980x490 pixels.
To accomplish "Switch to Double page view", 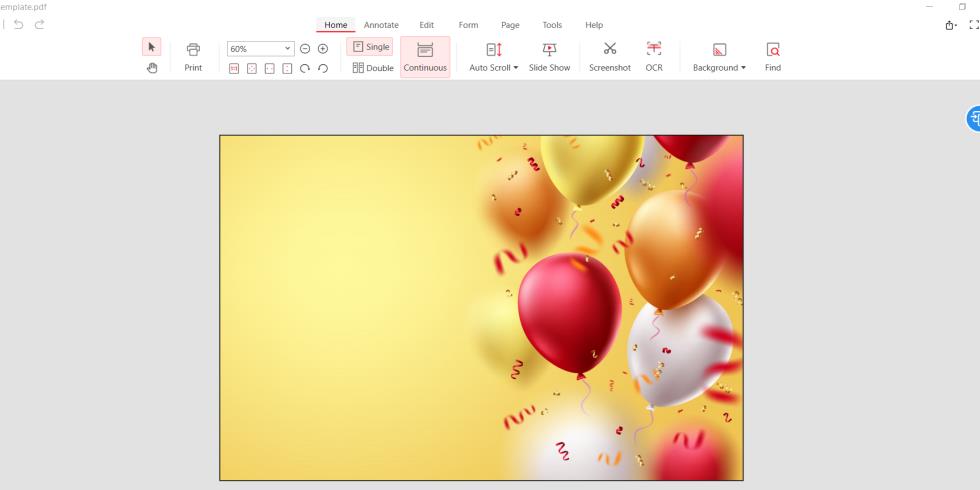I will point(372,68).
